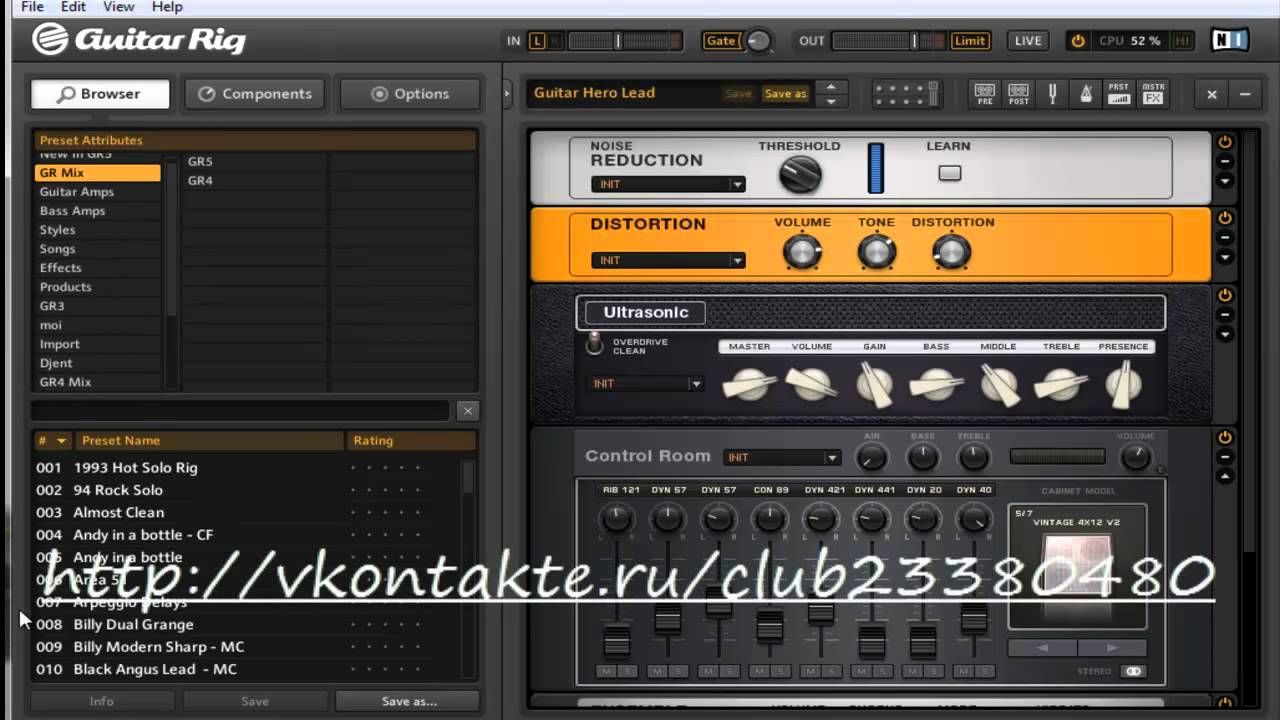Screen dimensions: 1280x720
Task: Open the Control Room preset dropdown
Action: 782,458
